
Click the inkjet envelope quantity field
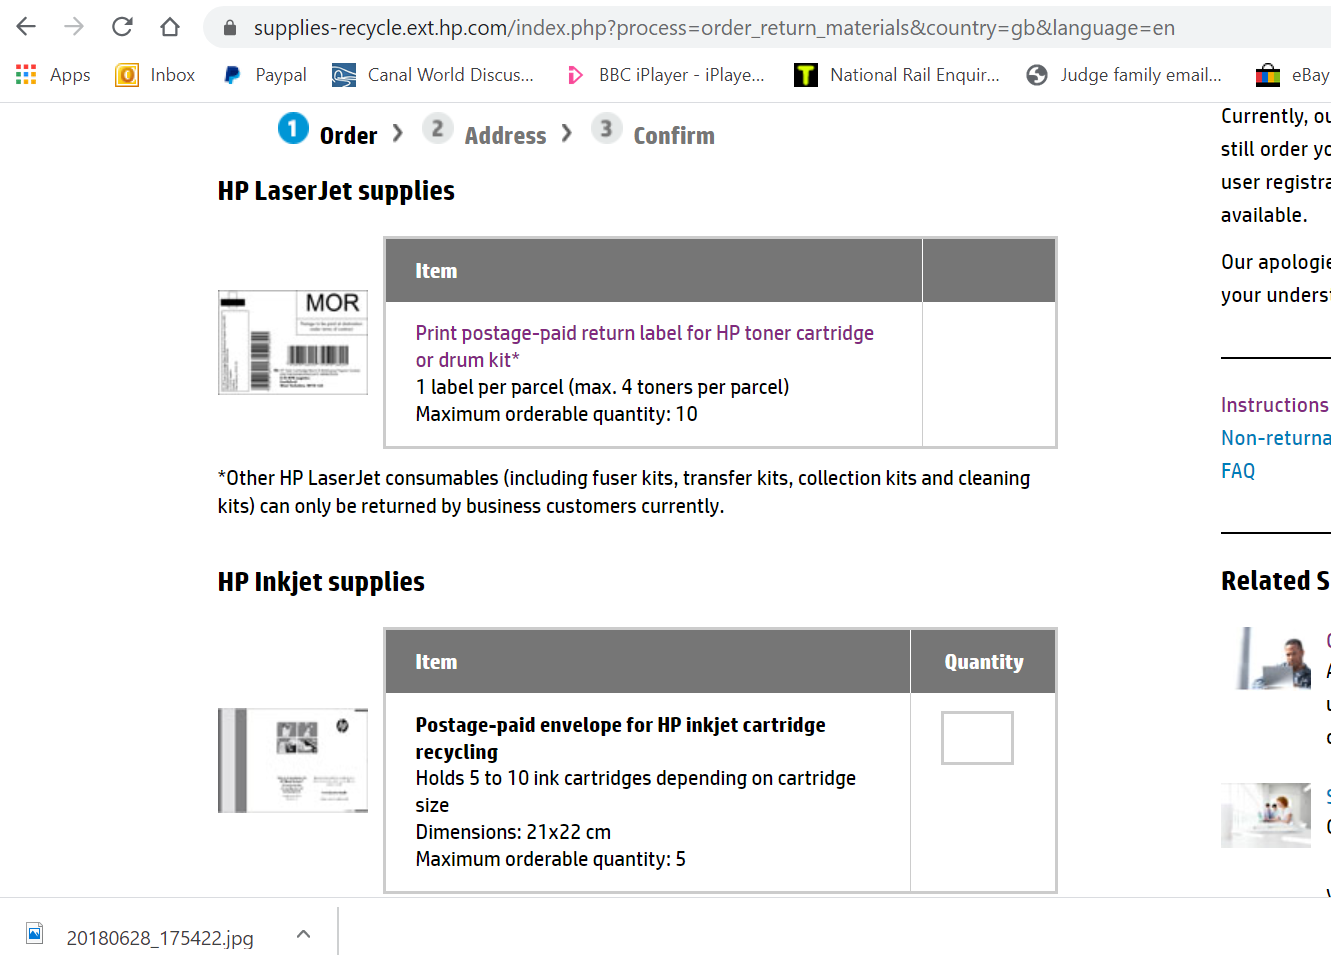click(977, 738)
